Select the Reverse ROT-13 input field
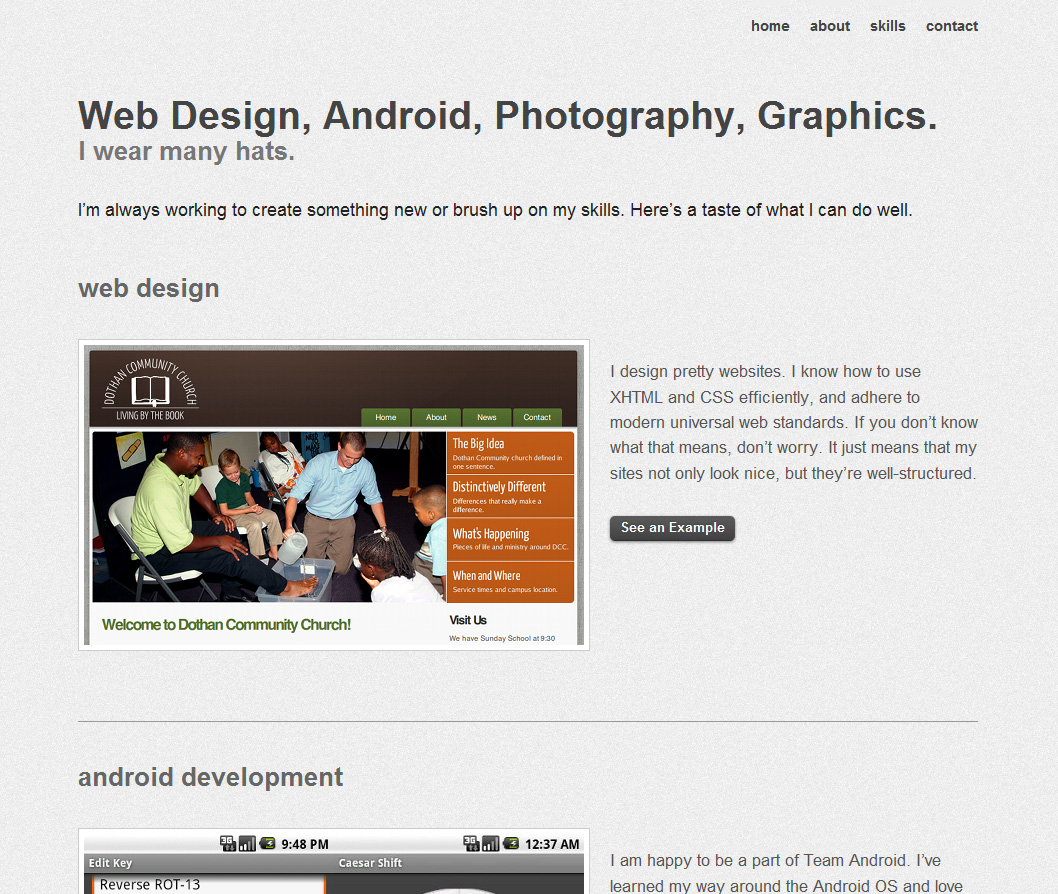Viewport: 1058px width, 894px height. pos(208,885)
